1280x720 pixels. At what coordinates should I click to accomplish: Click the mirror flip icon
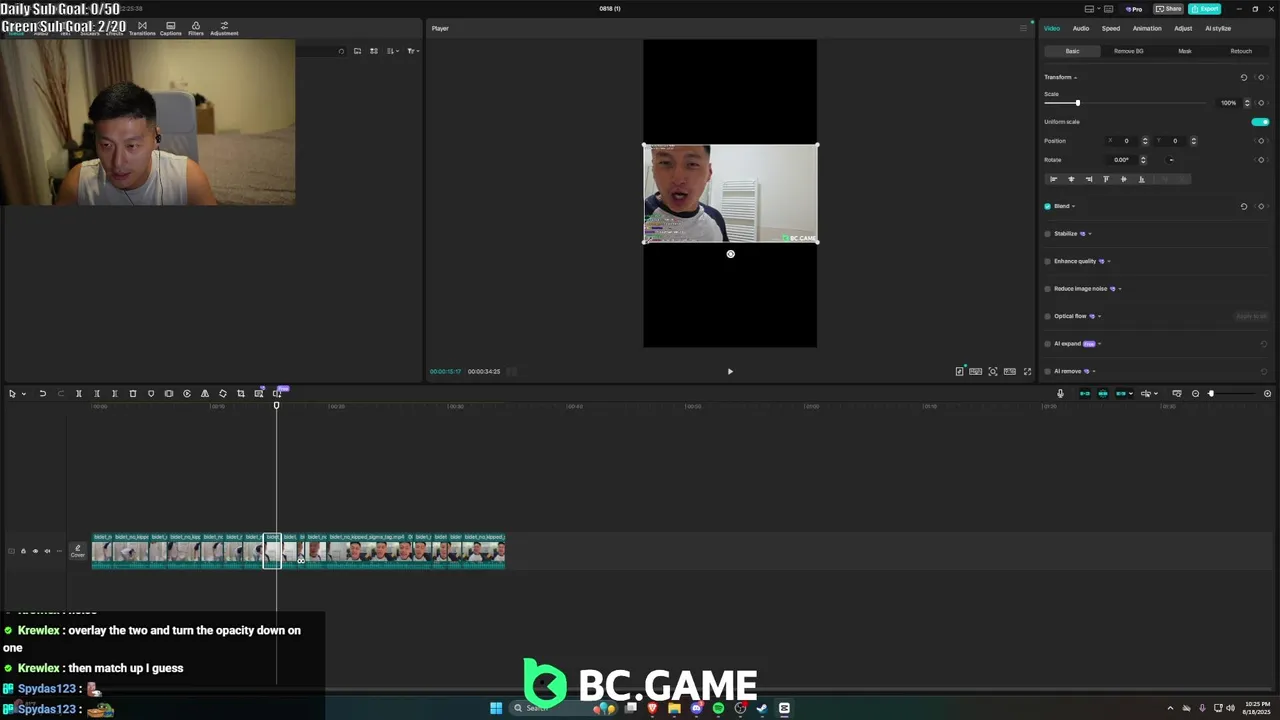205,394
